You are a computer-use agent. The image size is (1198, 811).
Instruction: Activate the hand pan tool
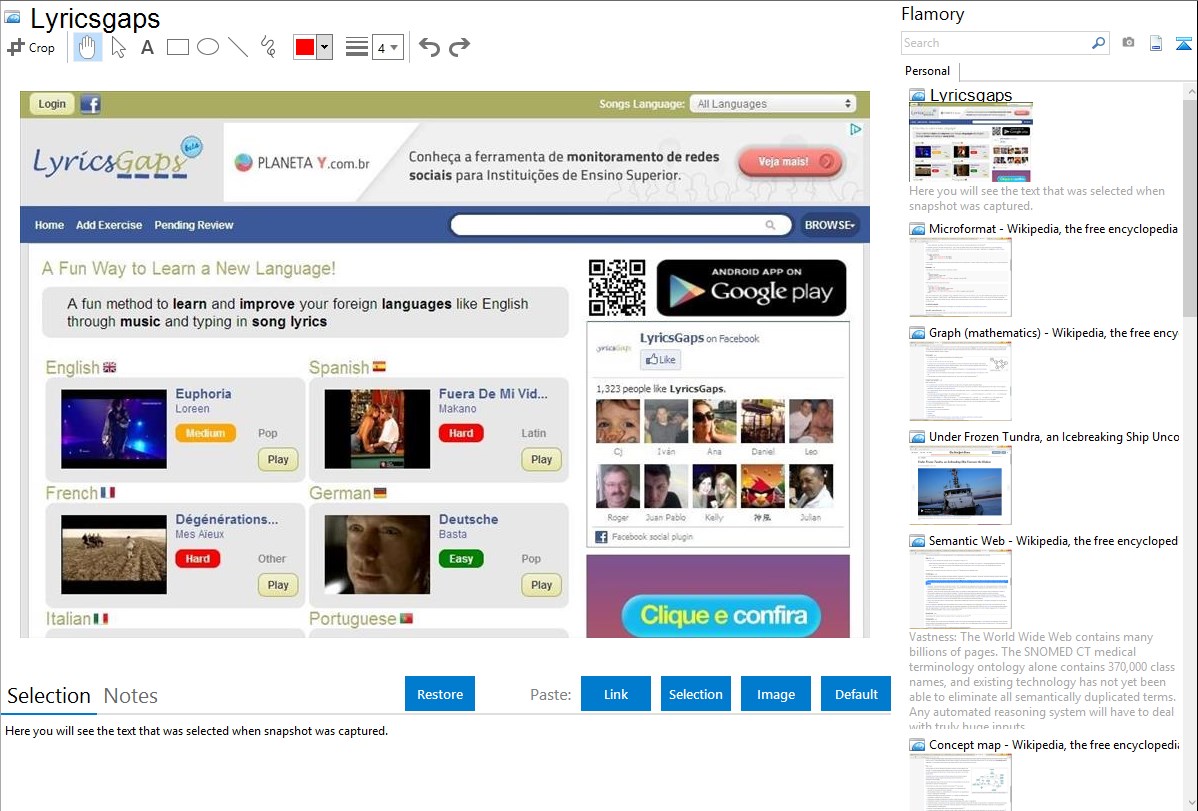pyautogui.click(x=88, y=47)
